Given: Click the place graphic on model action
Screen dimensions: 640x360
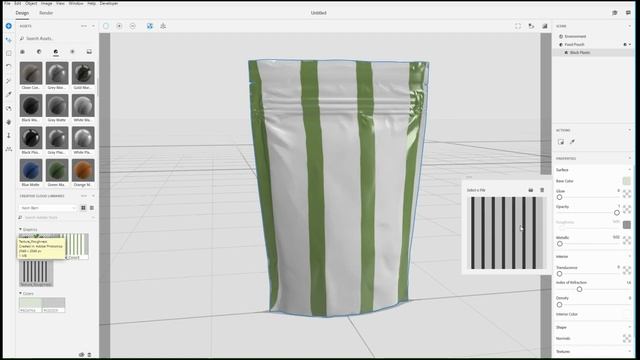Looking at the screenshot, I should 561,142.
